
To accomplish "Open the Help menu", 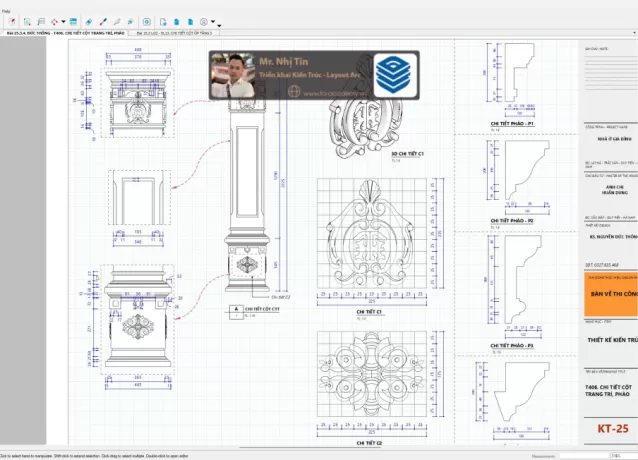I will click(6, 11).
